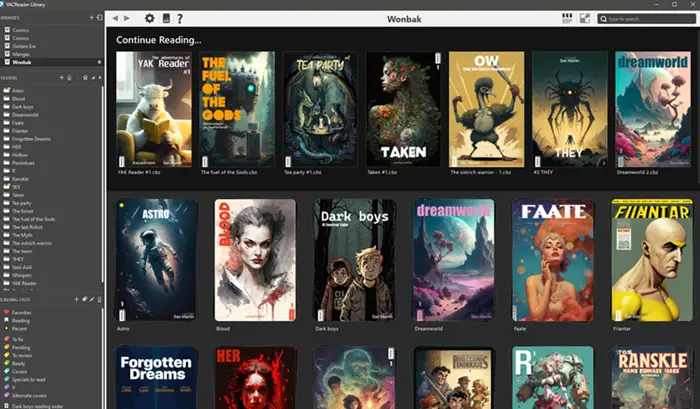Open #2 THEY cover in Continue Reading
Viewport: 700px width, 409px height.
[570, 109]
